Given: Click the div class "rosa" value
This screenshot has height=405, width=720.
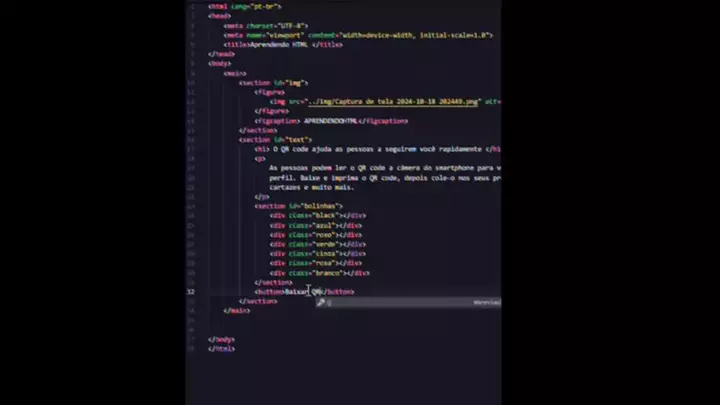Looking at the screenshot, I should [324, 263].
